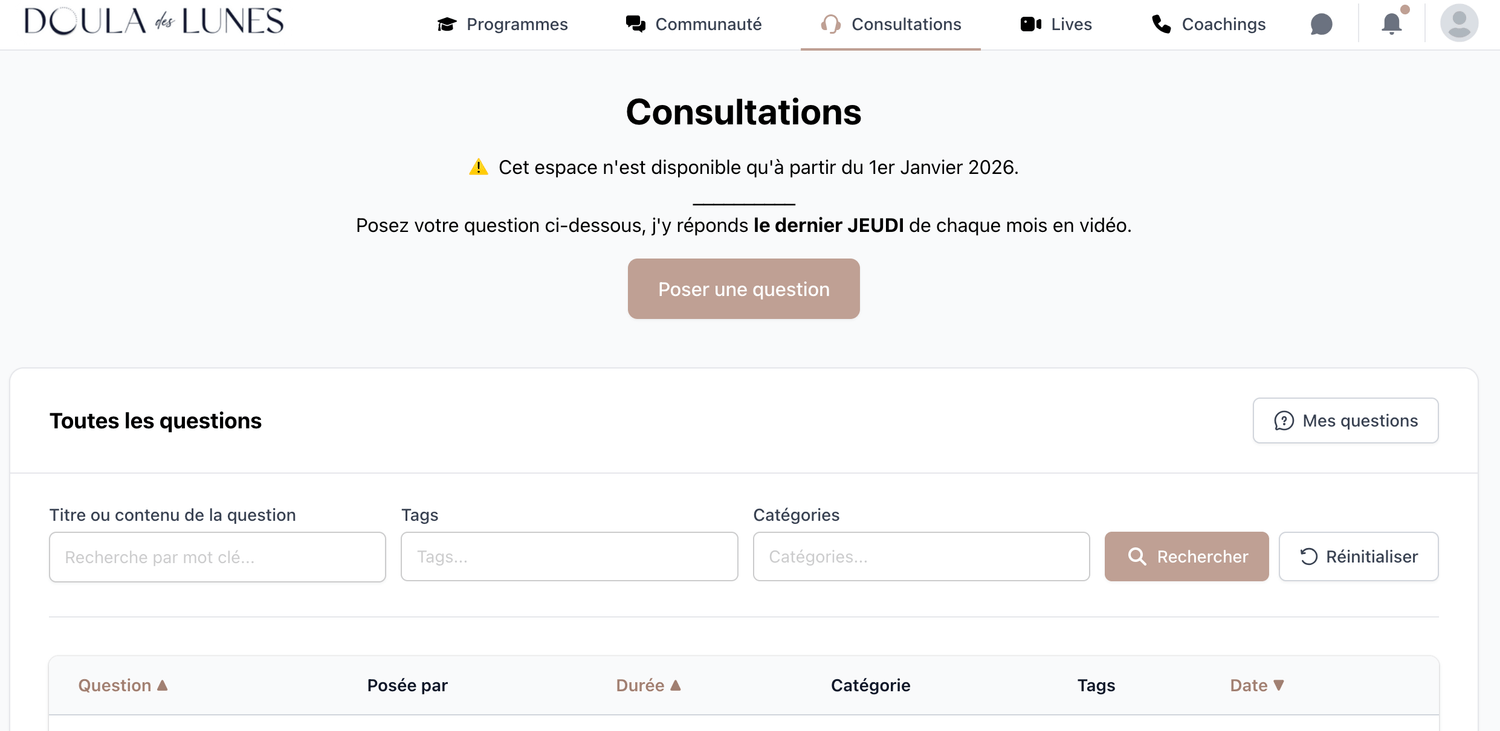
Task: Click the video camera Lives icon
Action: [1031, 24]
